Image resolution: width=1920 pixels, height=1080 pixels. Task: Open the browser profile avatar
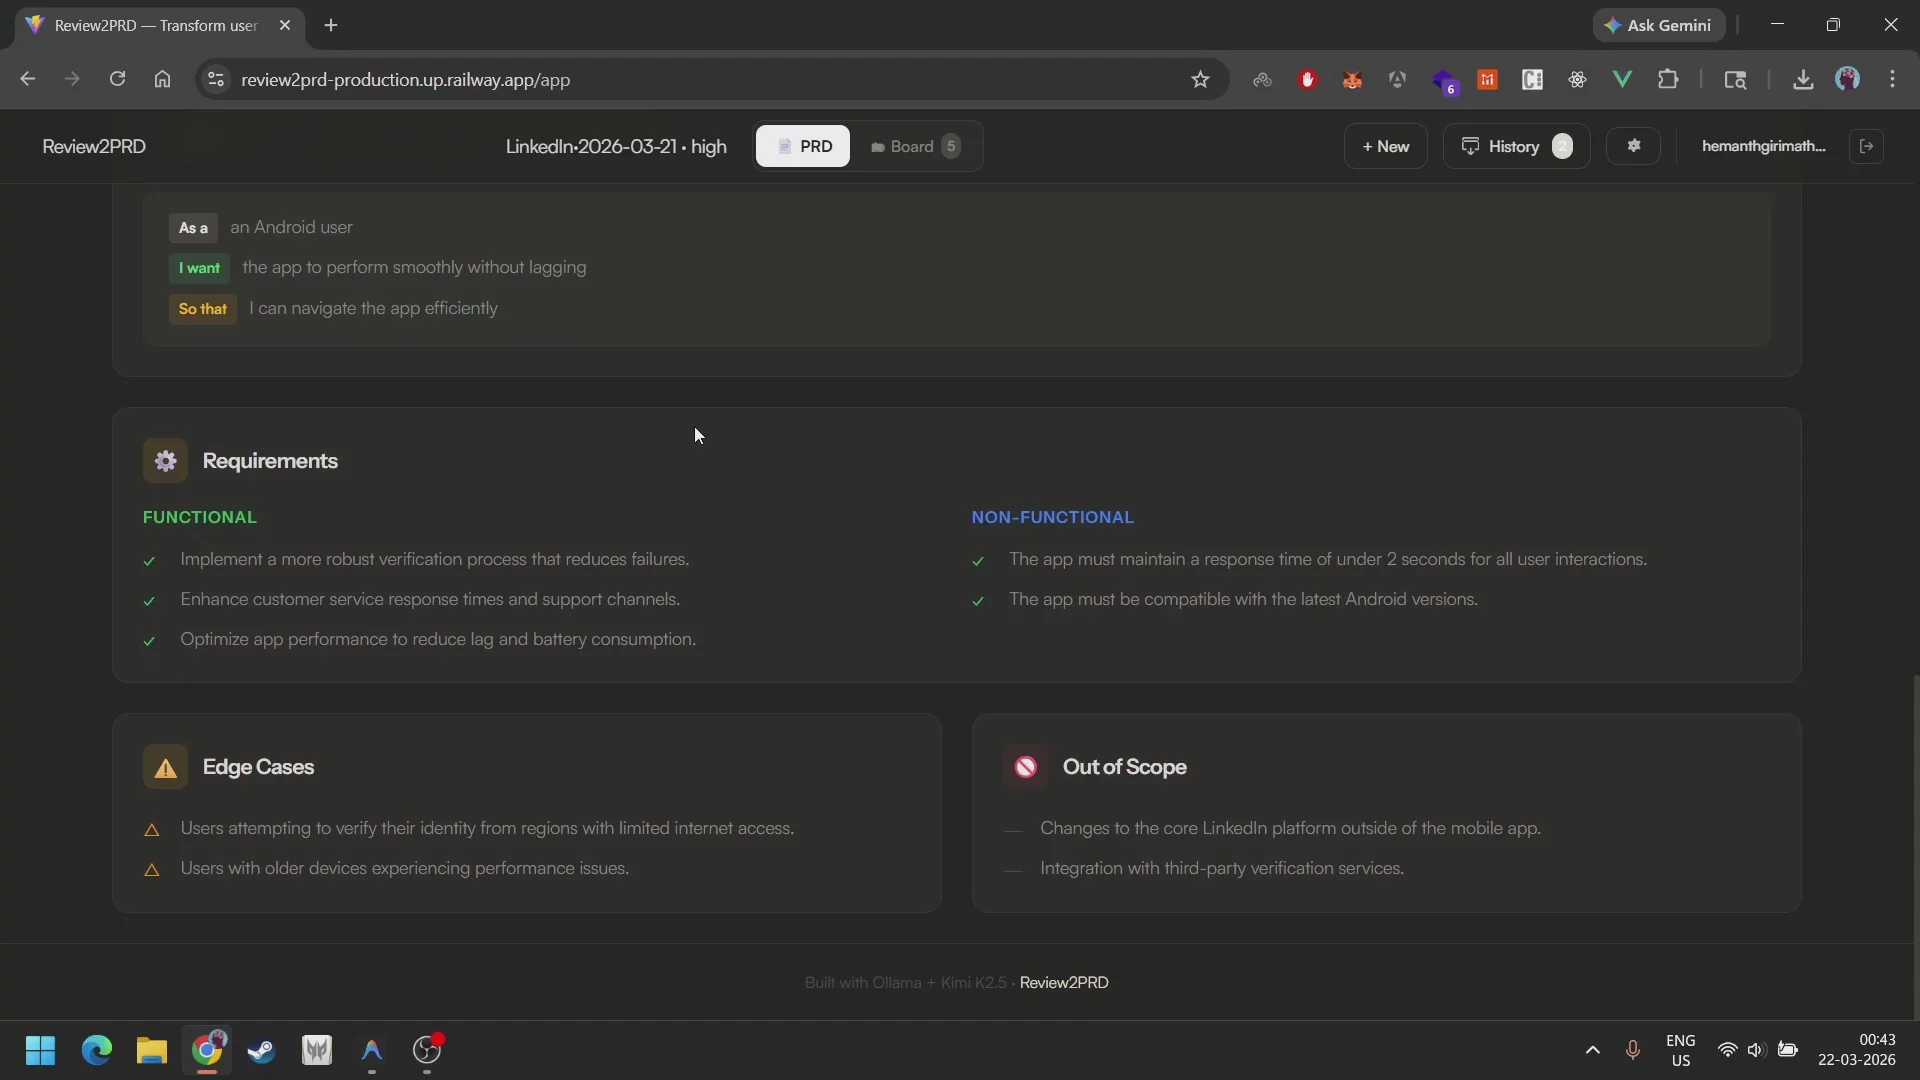pyautogui.click(x=1847, y=80)
